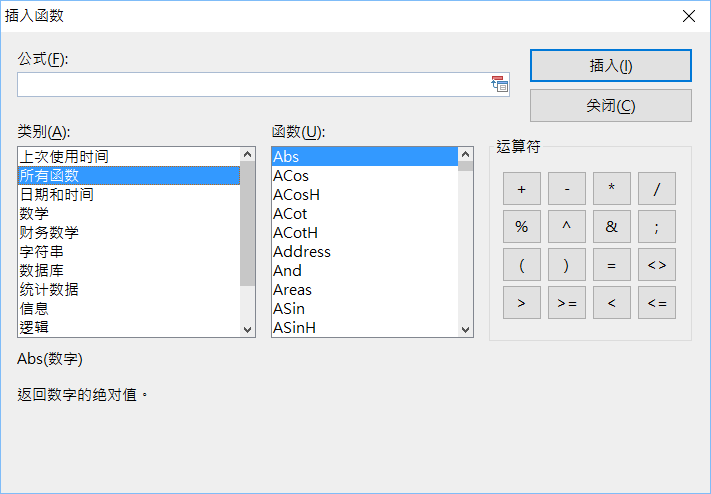Insert the minus operator
Screen dimensions: 711x494
click(x=566, y=189)
